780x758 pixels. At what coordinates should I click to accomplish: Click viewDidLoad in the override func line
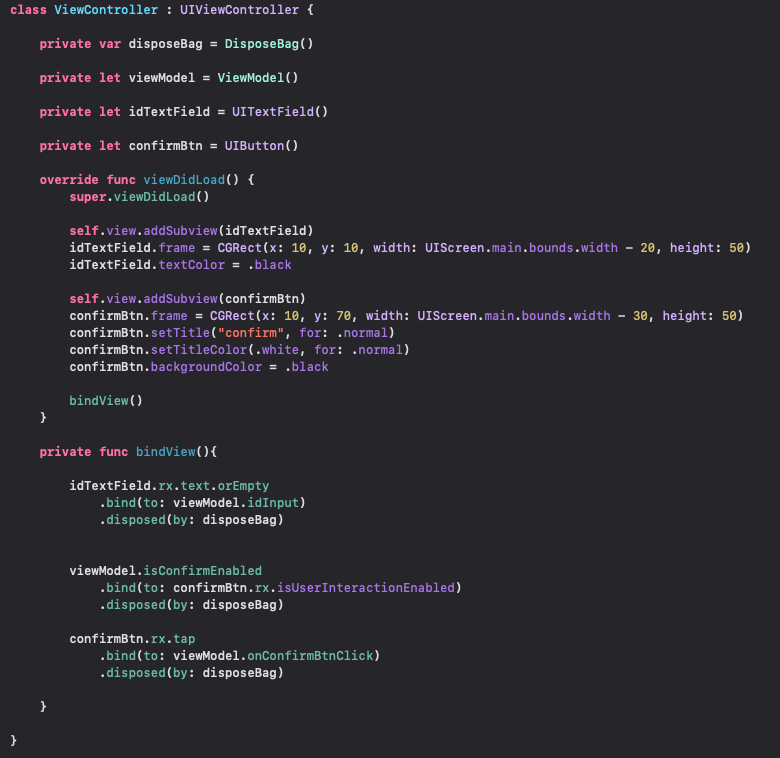[x=184, y=180]
